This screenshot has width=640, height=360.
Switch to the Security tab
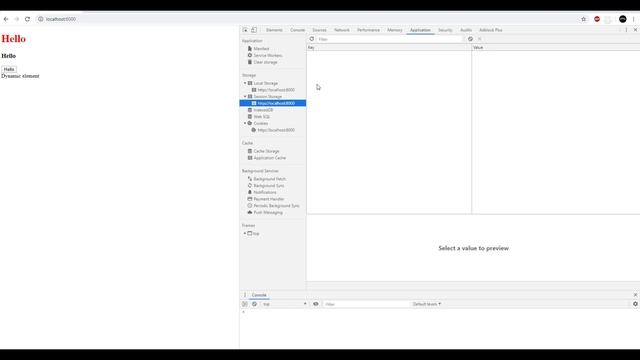445,30
